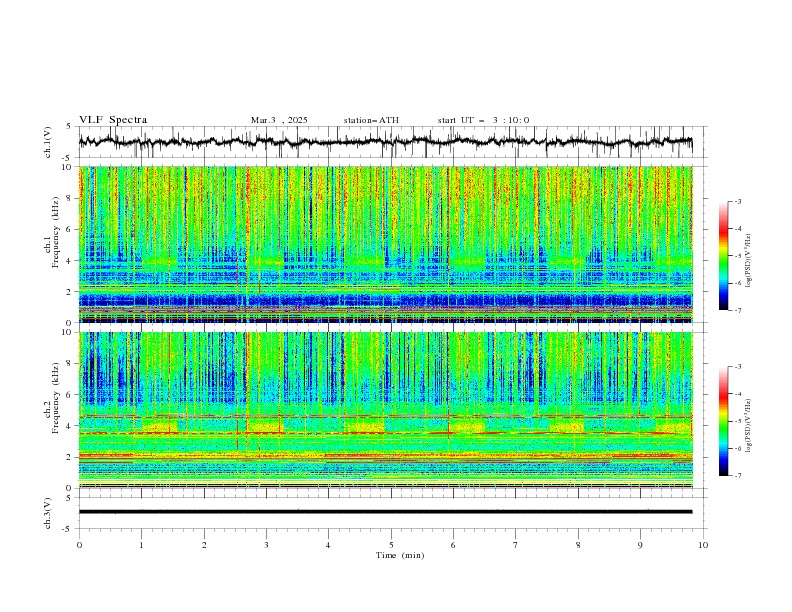
Task: Click the "VLF Spectra" title text
Action: 113,120
